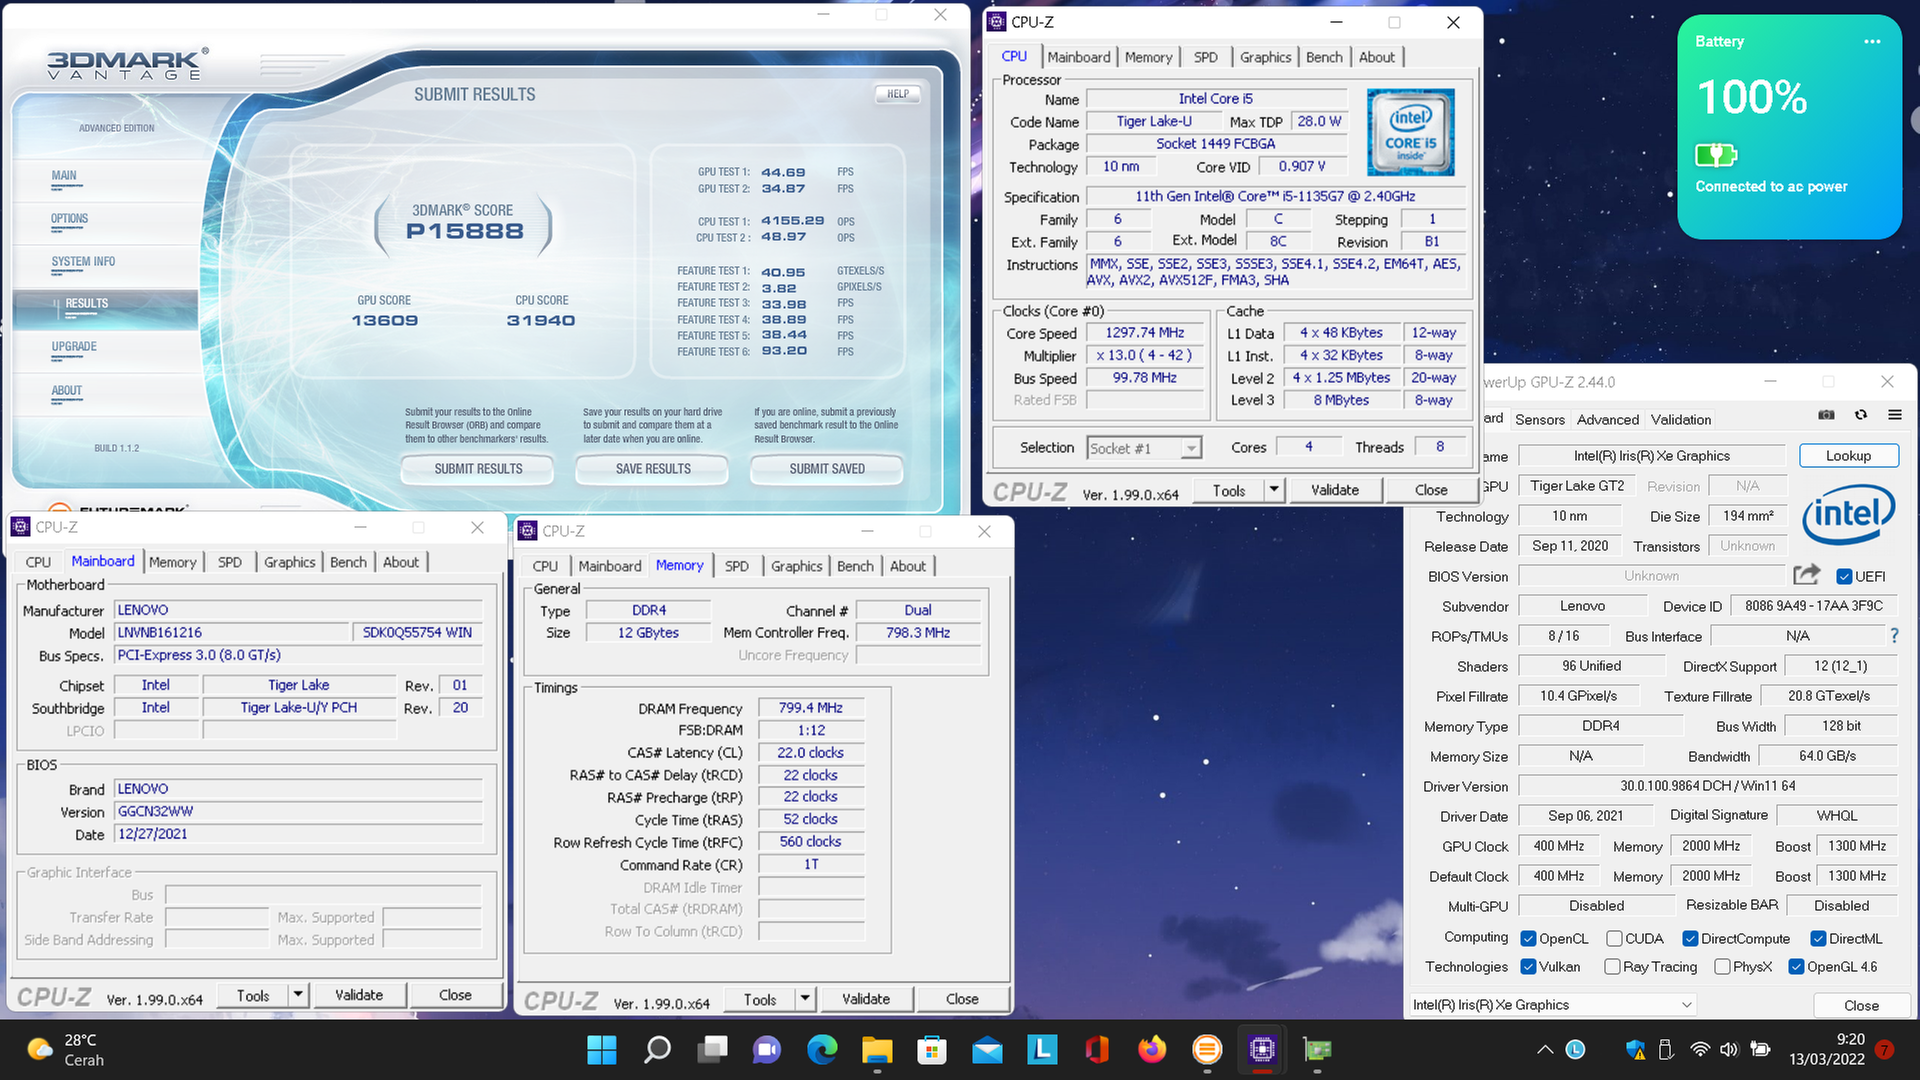This screenshot has width=1920, height=1080.
Task: Expand the Tools dropdown arrow in Mainboard window
Action: (x=297, y=995)
